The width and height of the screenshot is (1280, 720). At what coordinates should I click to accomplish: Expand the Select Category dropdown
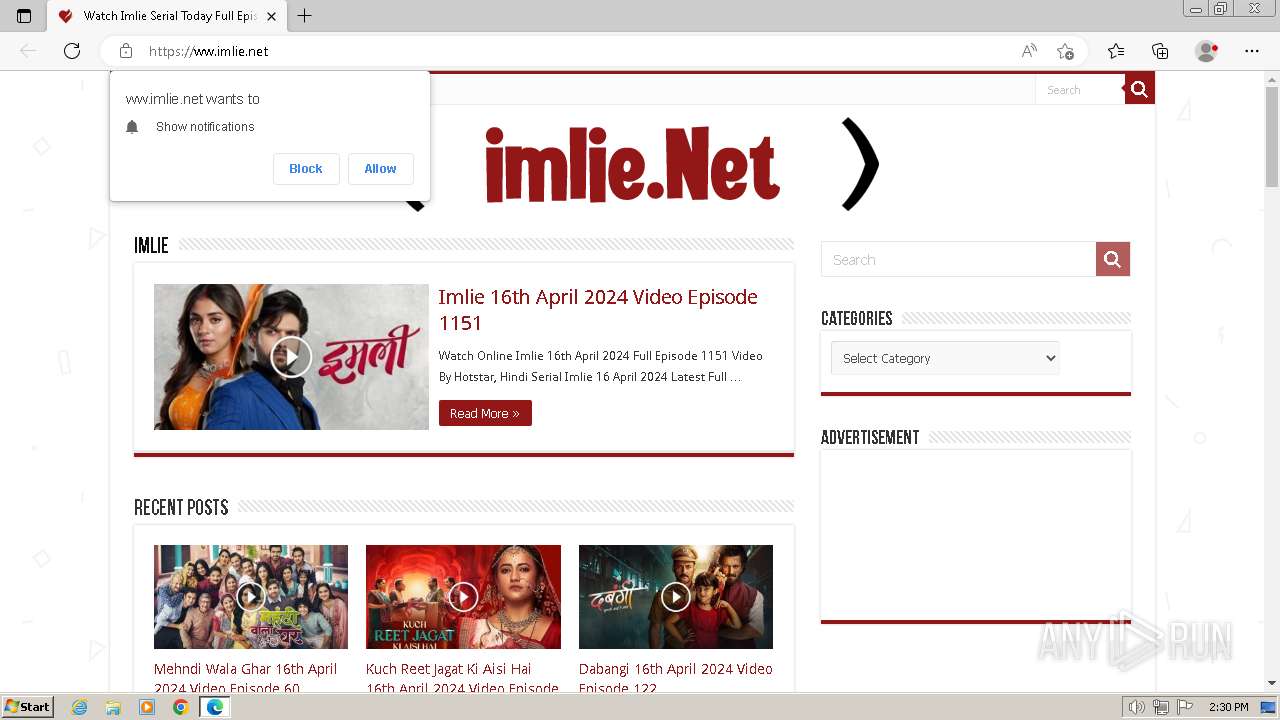click(x=945, y=358)
